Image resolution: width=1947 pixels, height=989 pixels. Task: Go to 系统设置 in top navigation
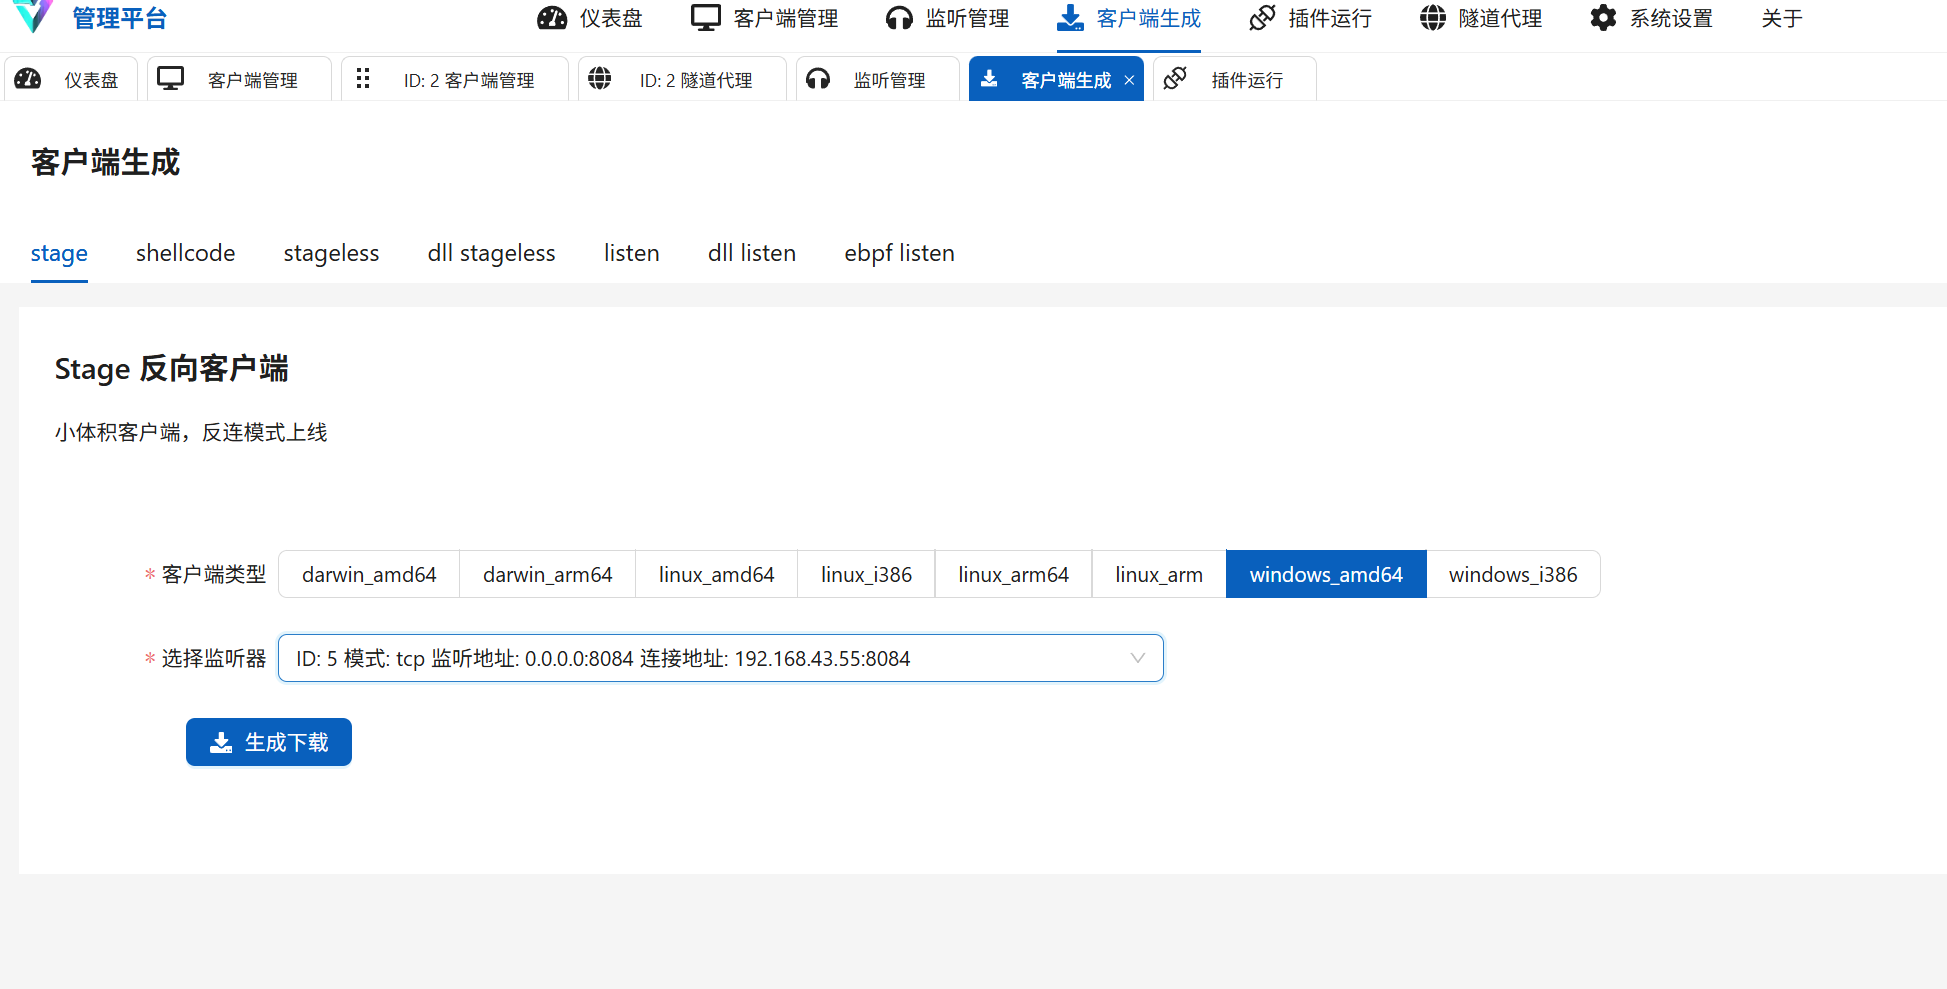coord(1651,18)
